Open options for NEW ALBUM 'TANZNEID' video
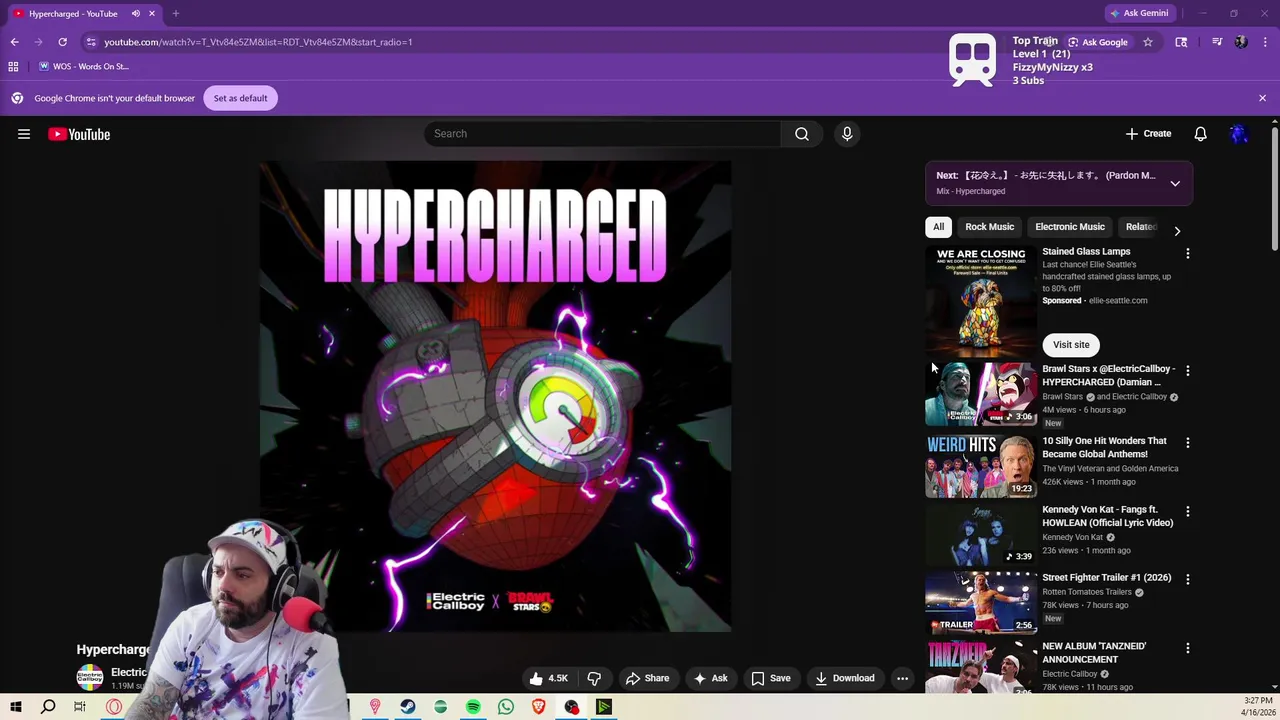The width and height of the screenshot is (1280, 720). pos(1187,649)
